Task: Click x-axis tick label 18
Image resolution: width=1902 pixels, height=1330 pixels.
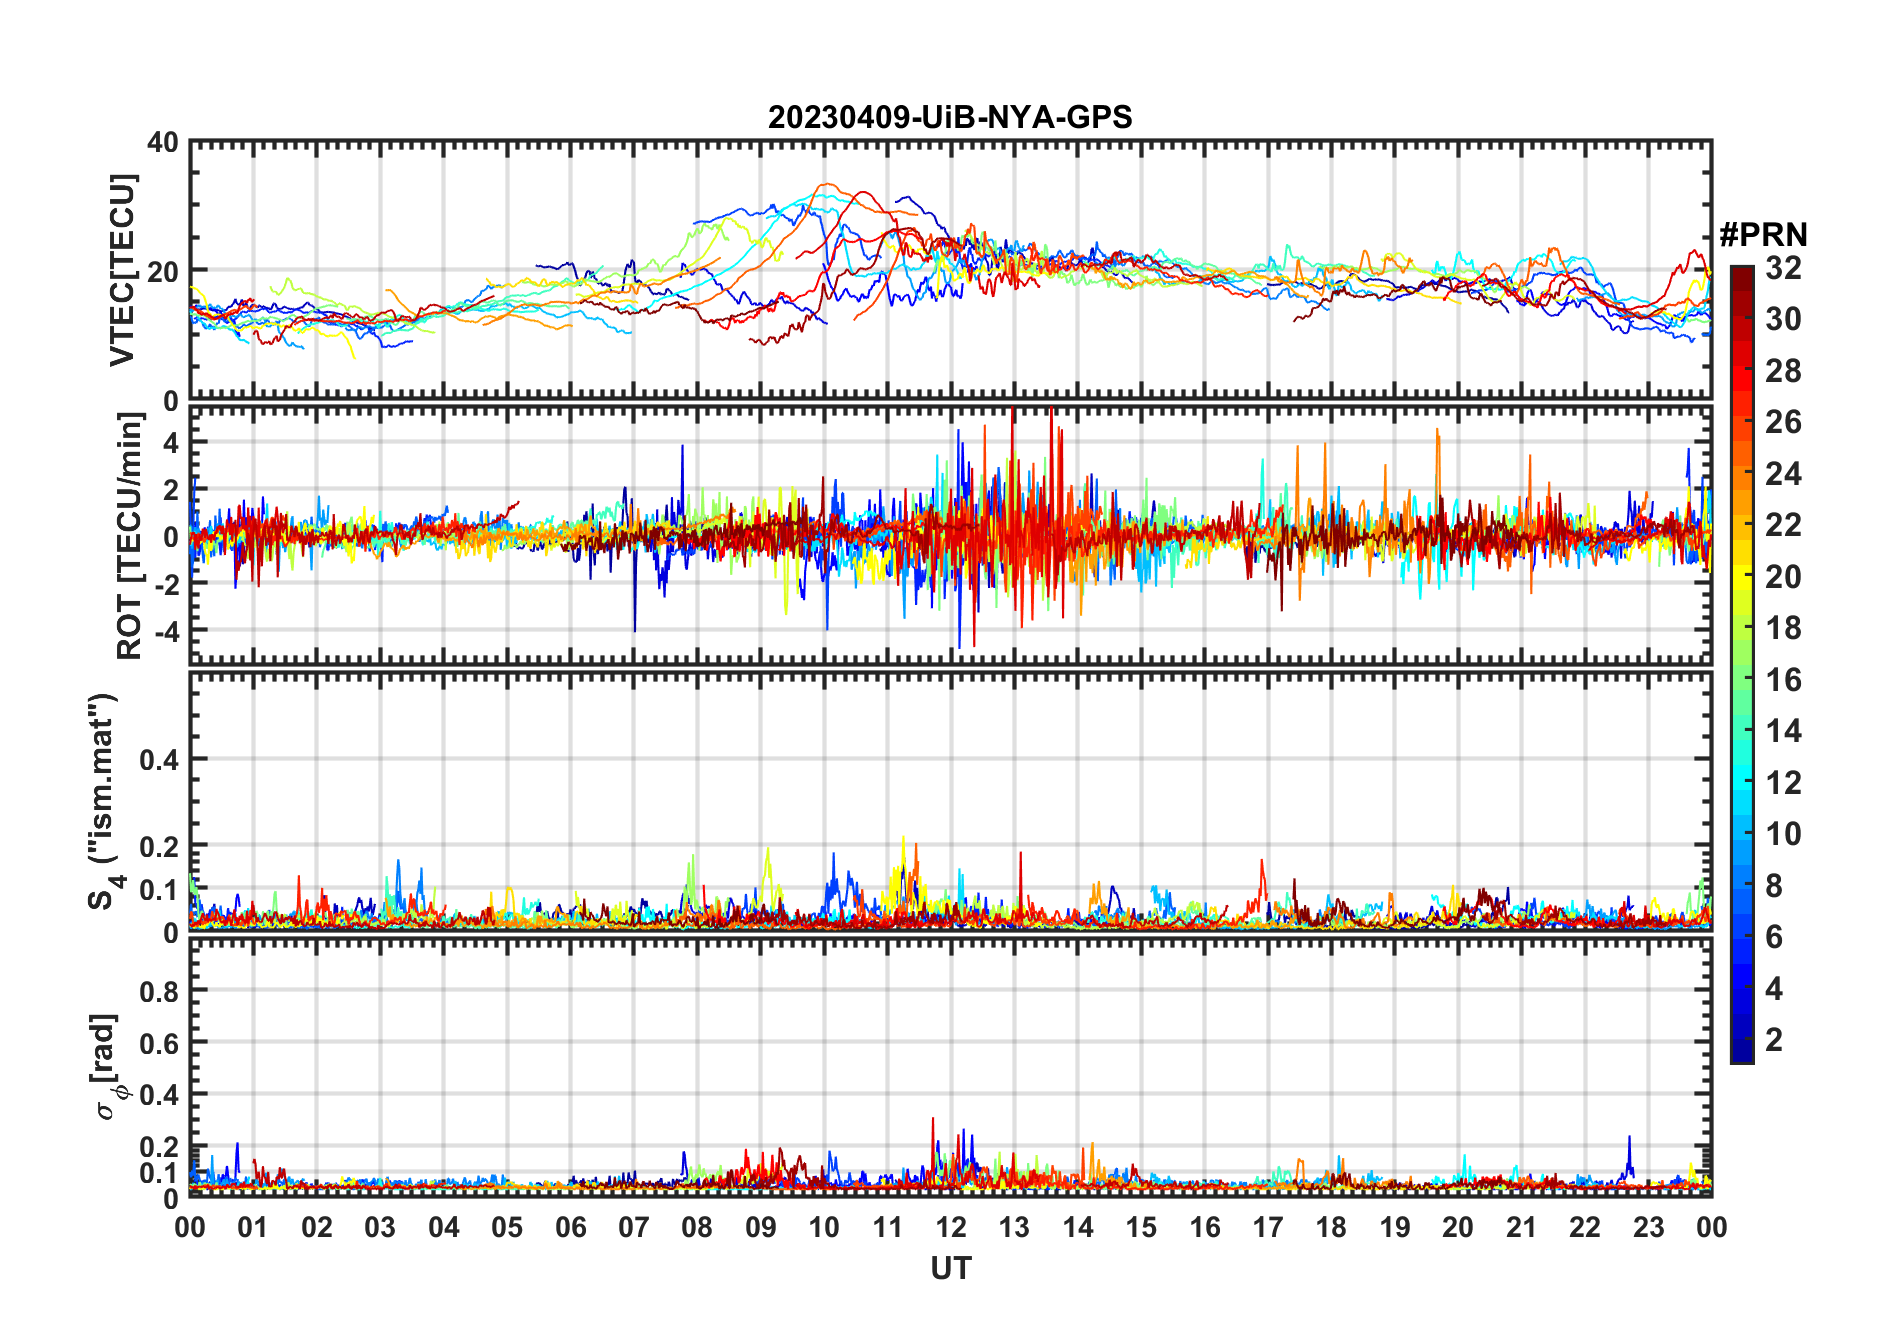Action: pos(1331,1227)
